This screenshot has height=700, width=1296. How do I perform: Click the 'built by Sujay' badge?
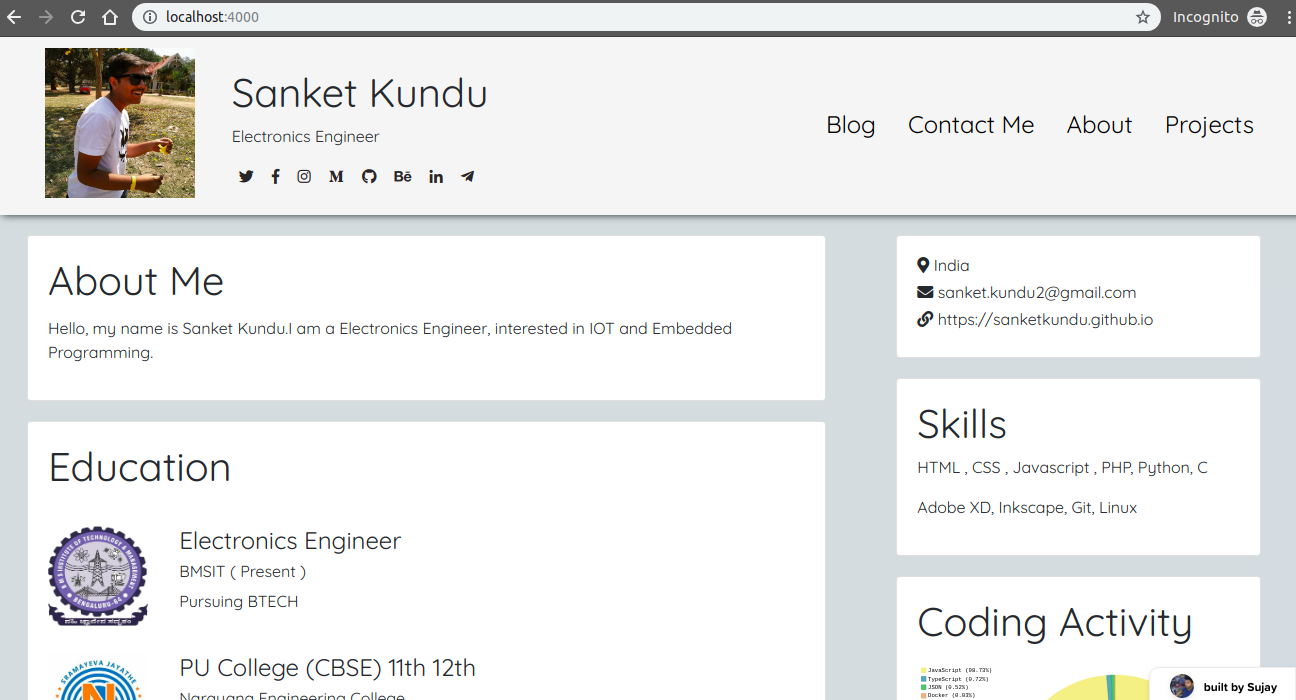click(1224, 686)
